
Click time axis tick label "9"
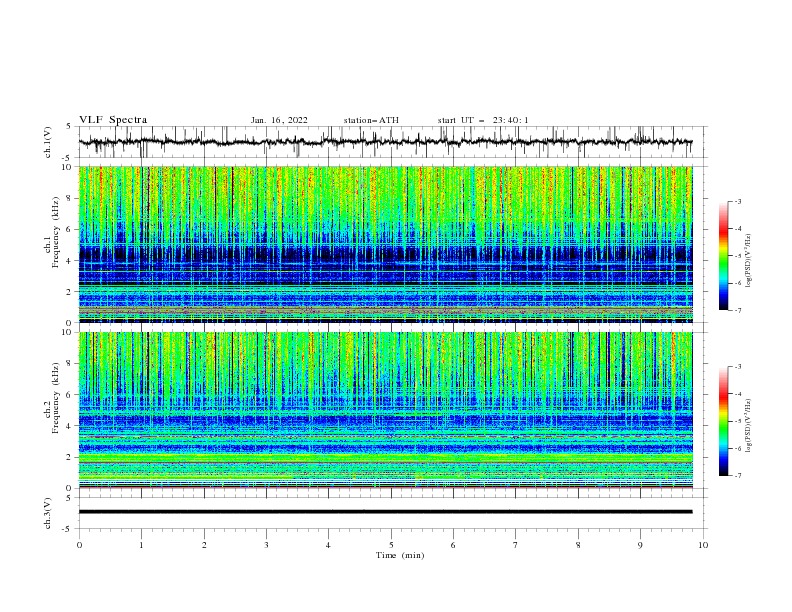[640, 545]
